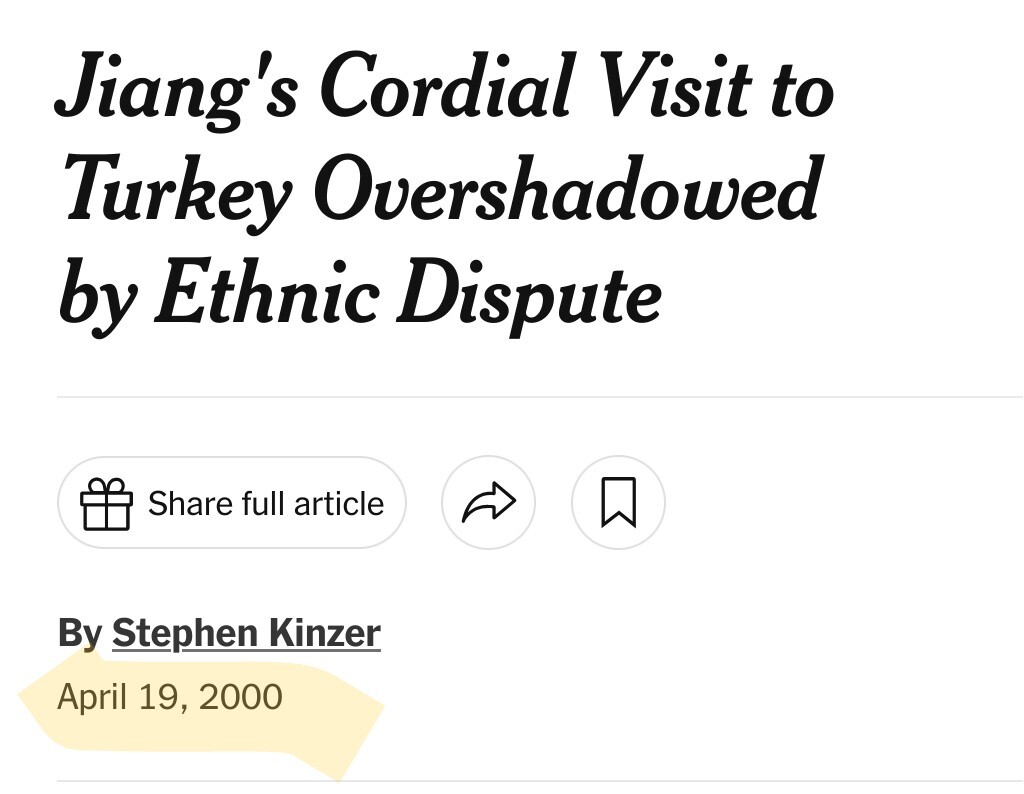Click the curved arrow share icon
1024x794 pixels.
coord(488,502)
